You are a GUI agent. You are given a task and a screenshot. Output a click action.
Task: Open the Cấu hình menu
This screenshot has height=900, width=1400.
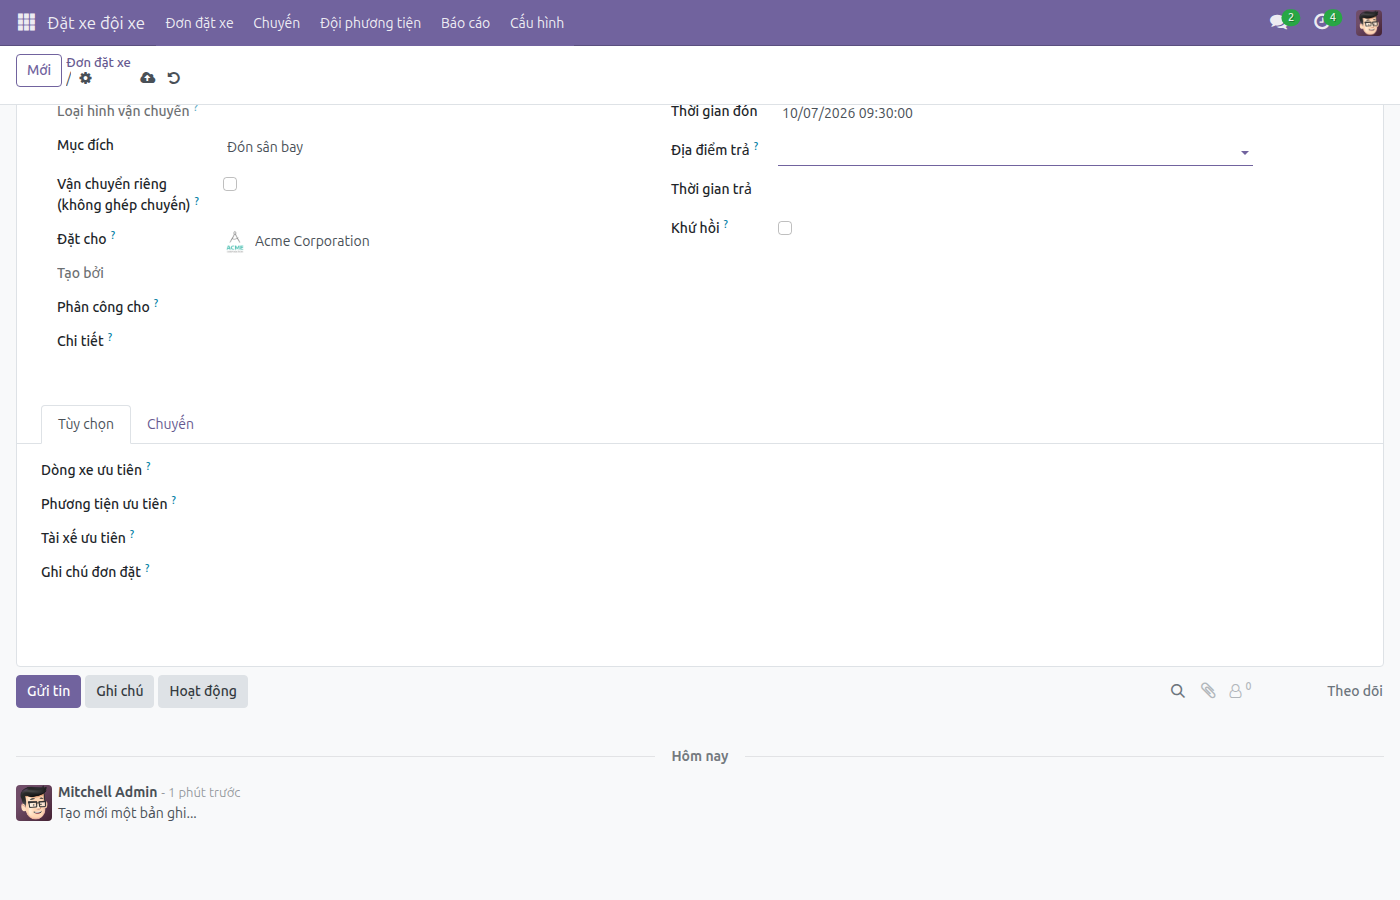(537, 23)
